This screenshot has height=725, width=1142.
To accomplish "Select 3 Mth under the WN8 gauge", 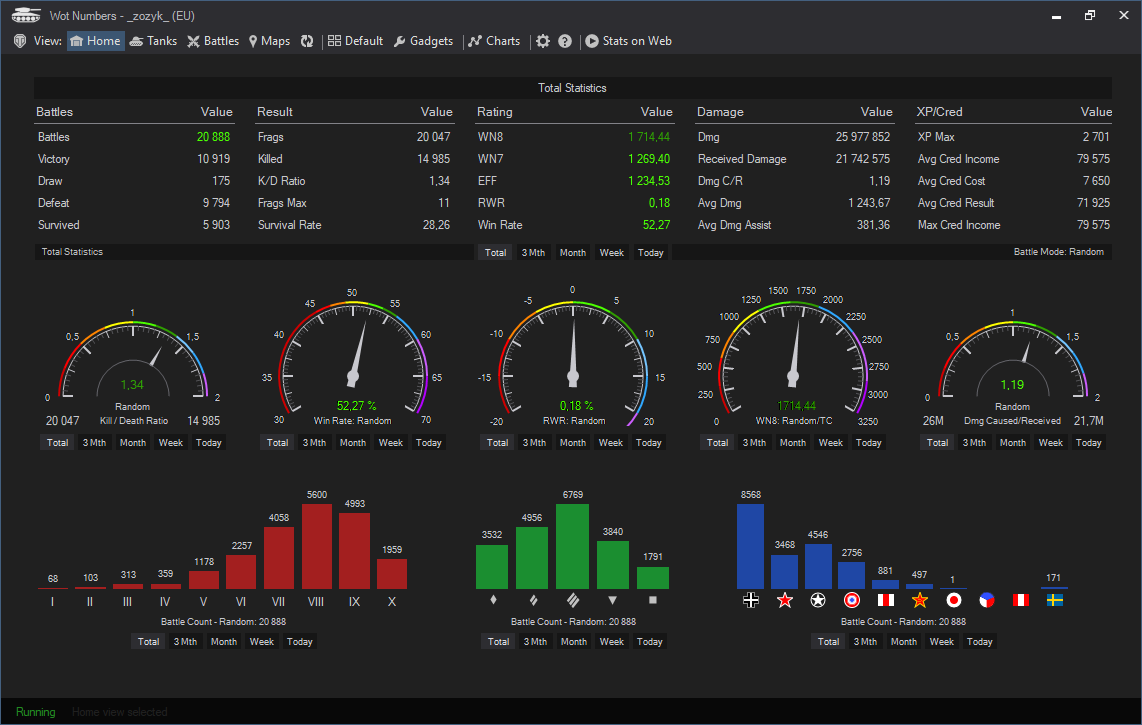I will [754, 442].
